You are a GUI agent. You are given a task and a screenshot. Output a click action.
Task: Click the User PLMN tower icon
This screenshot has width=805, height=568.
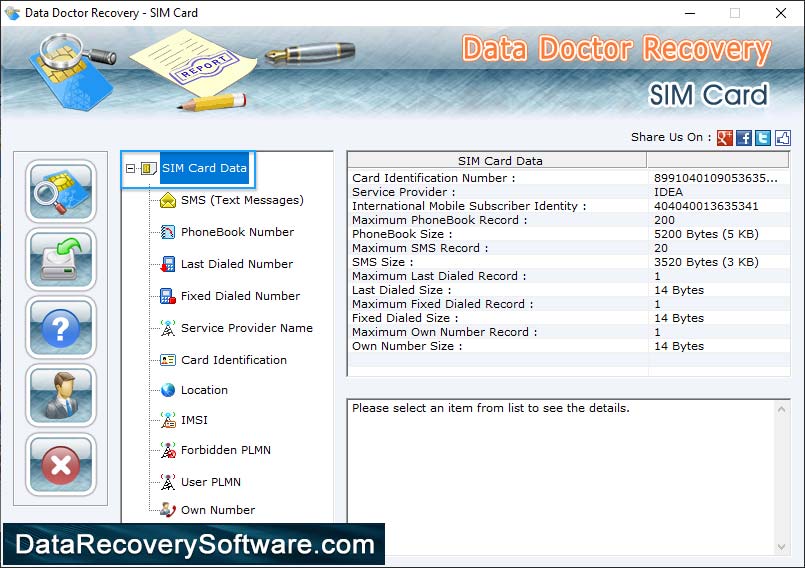168,482
